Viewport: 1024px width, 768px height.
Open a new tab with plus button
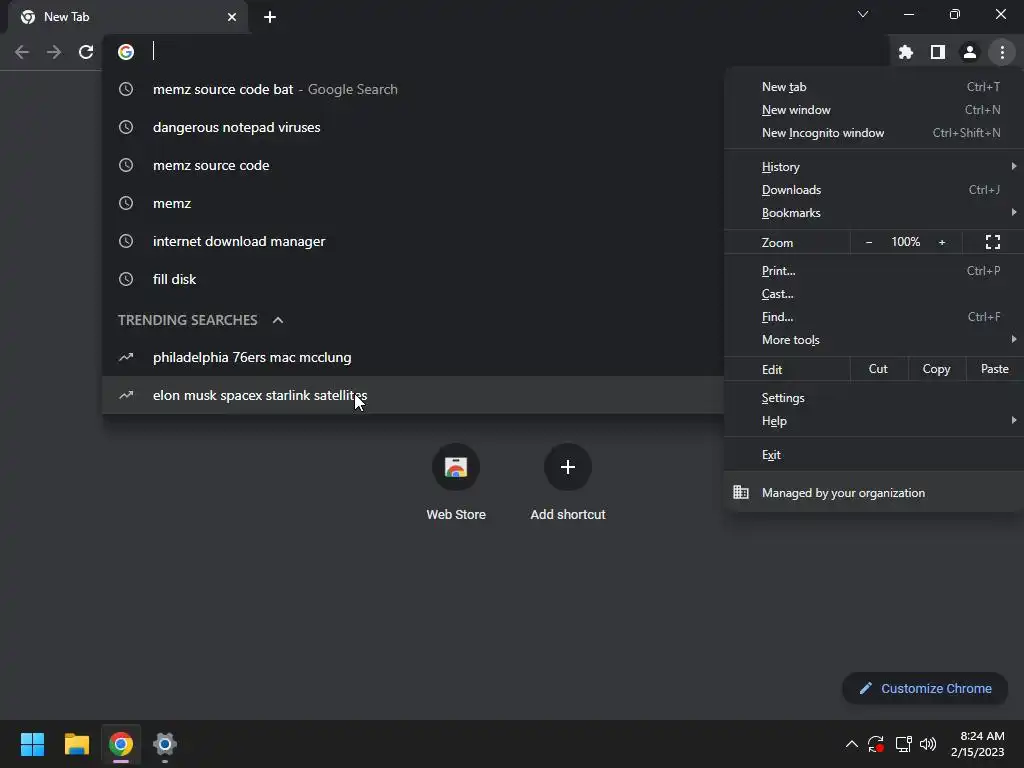tap(270, 17)
